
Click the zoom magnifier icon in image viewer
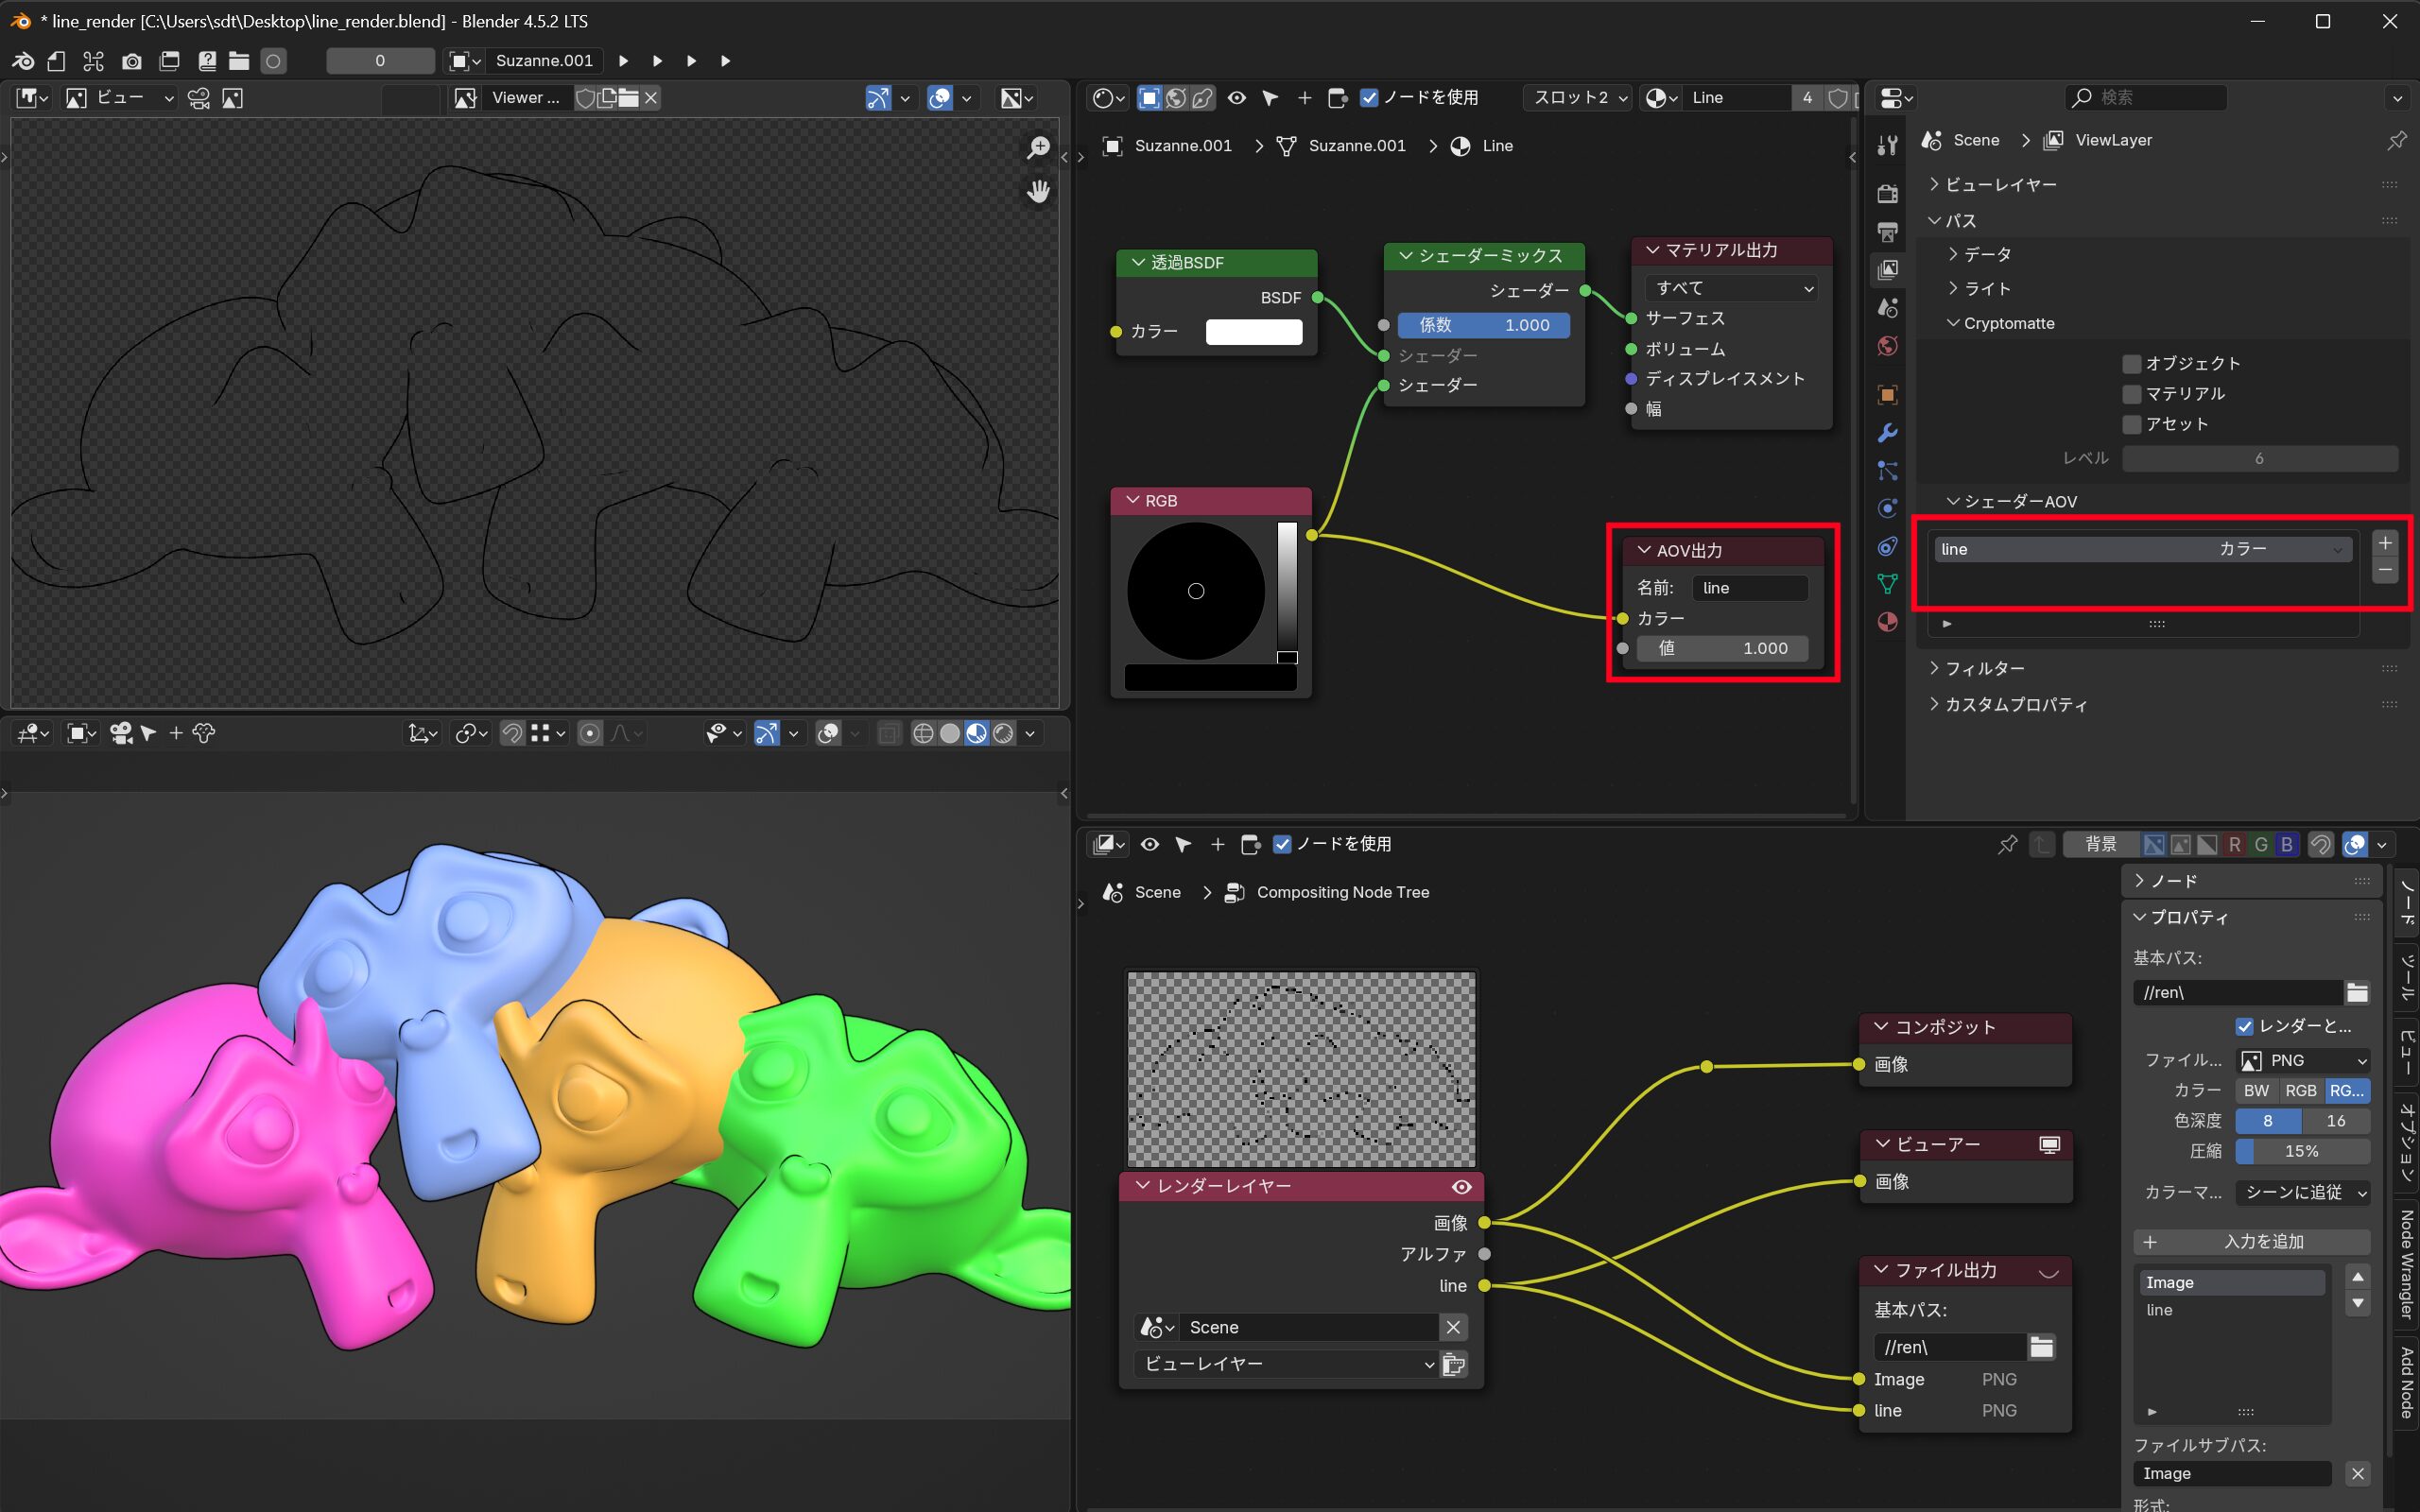(1039, 148)
